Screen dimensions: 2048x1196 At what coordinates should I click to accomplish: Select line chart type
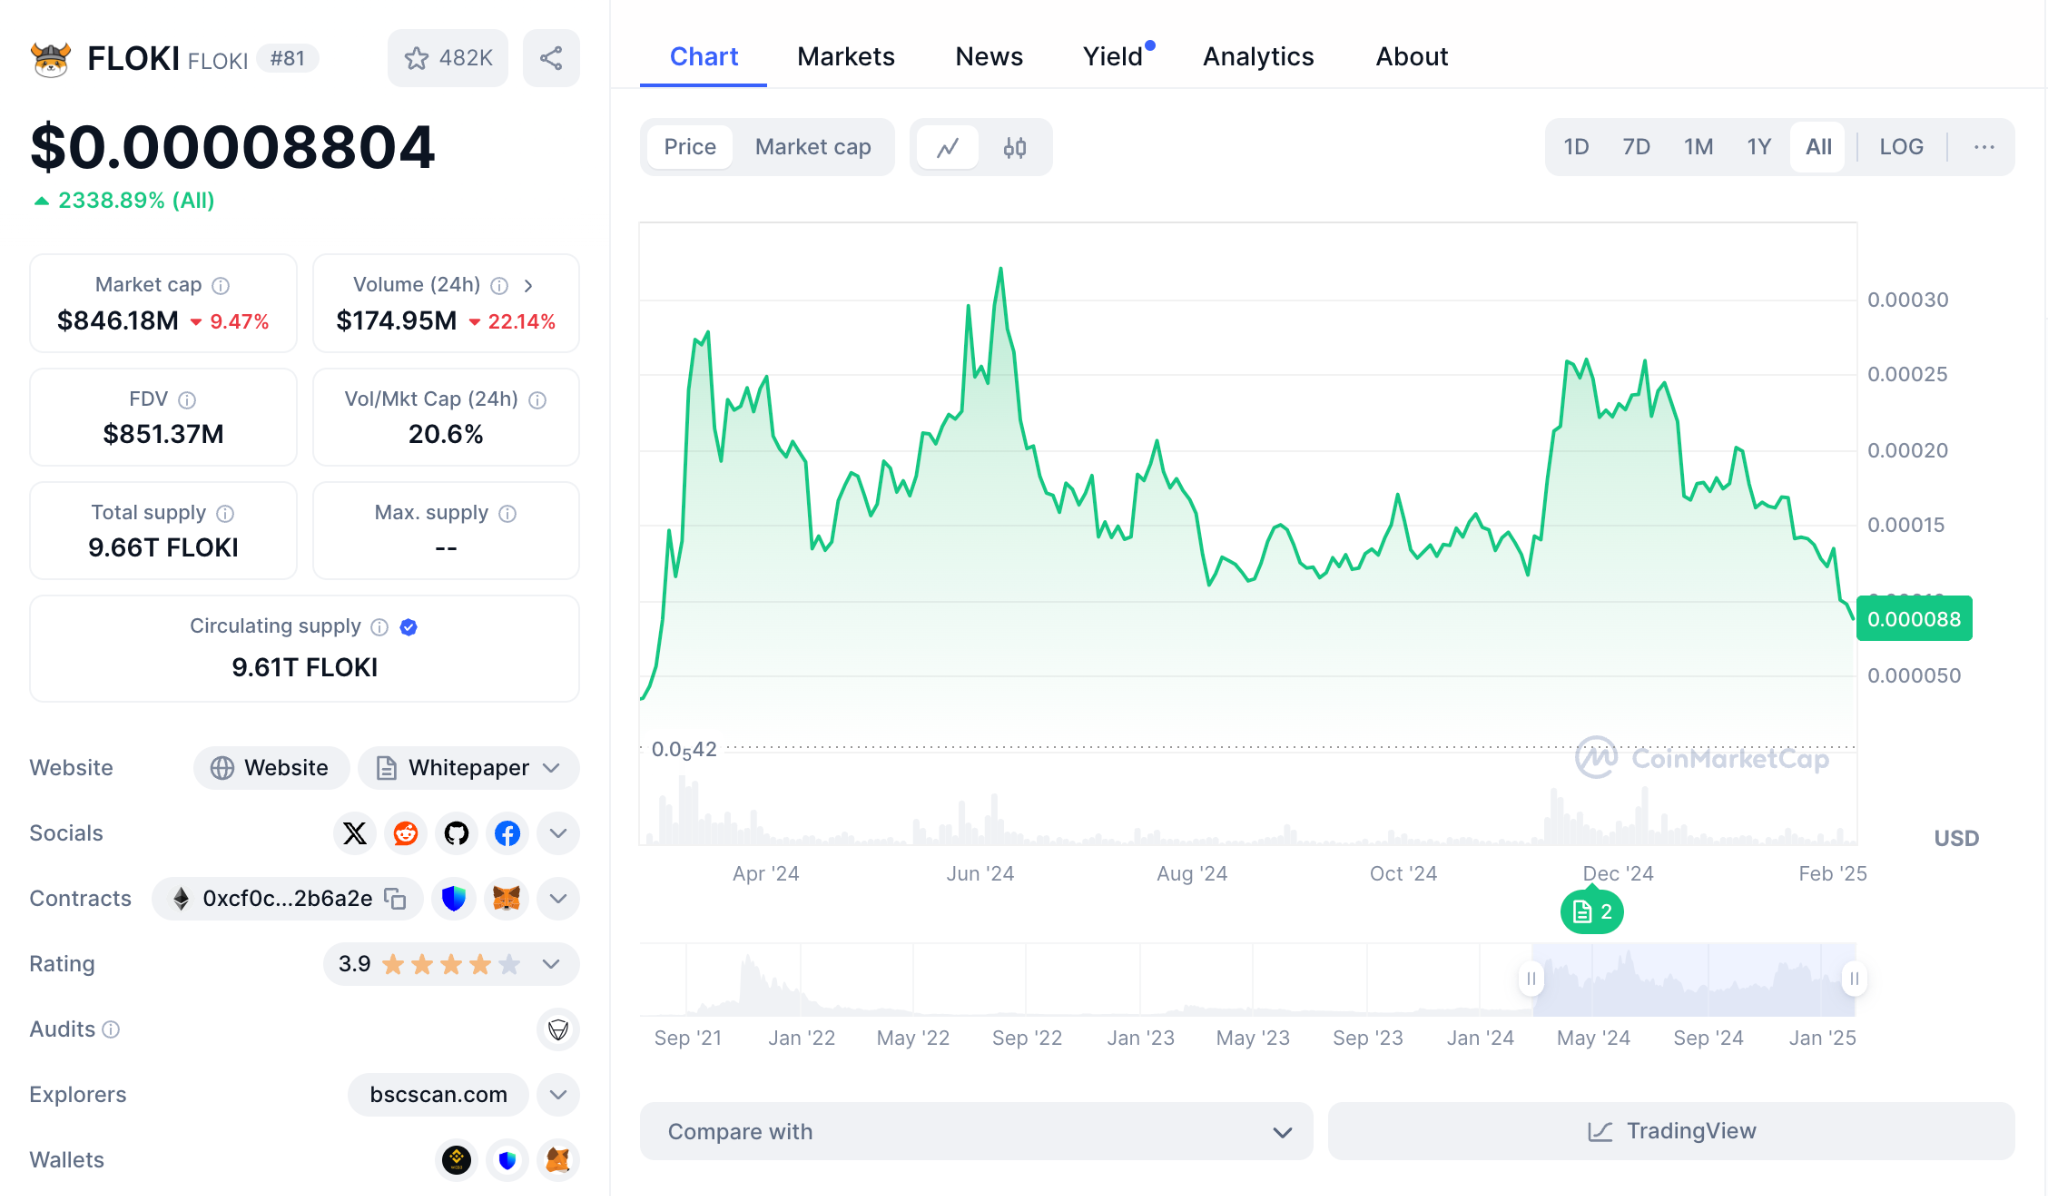pyautogui.click(x=947, y=148)
